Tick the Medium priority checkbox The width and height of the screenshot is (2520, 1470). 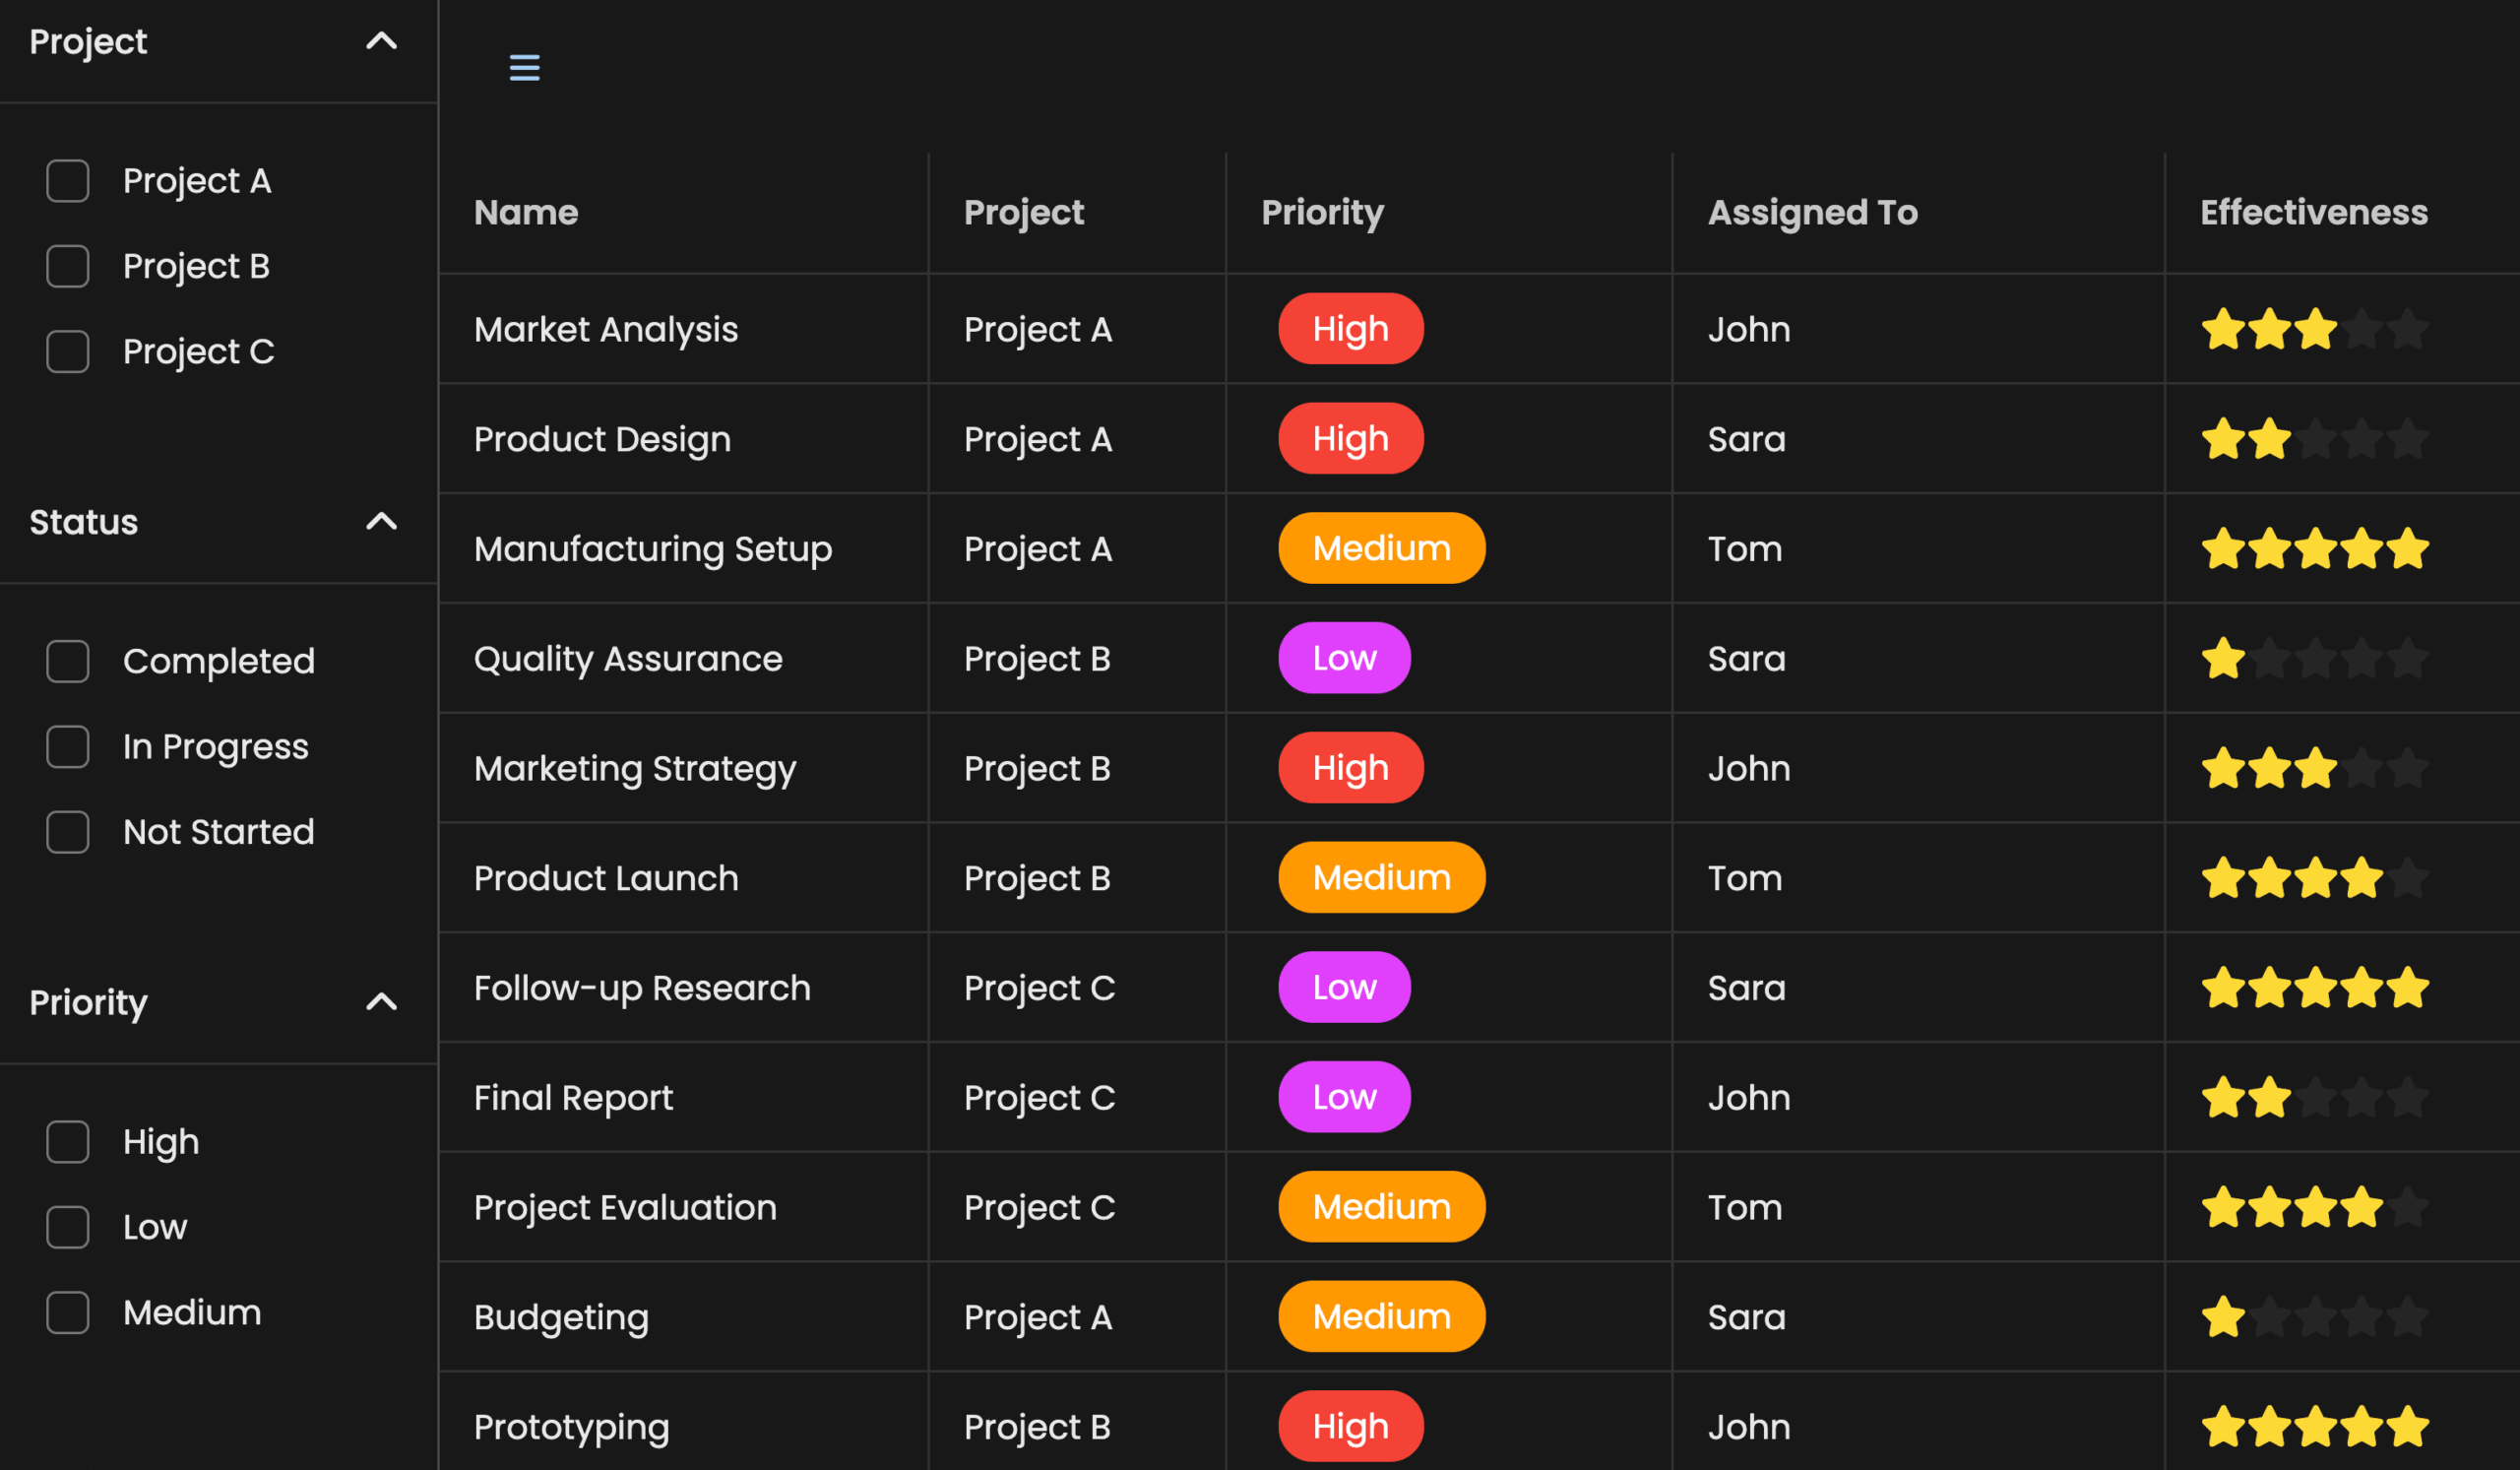[68, 1313]
